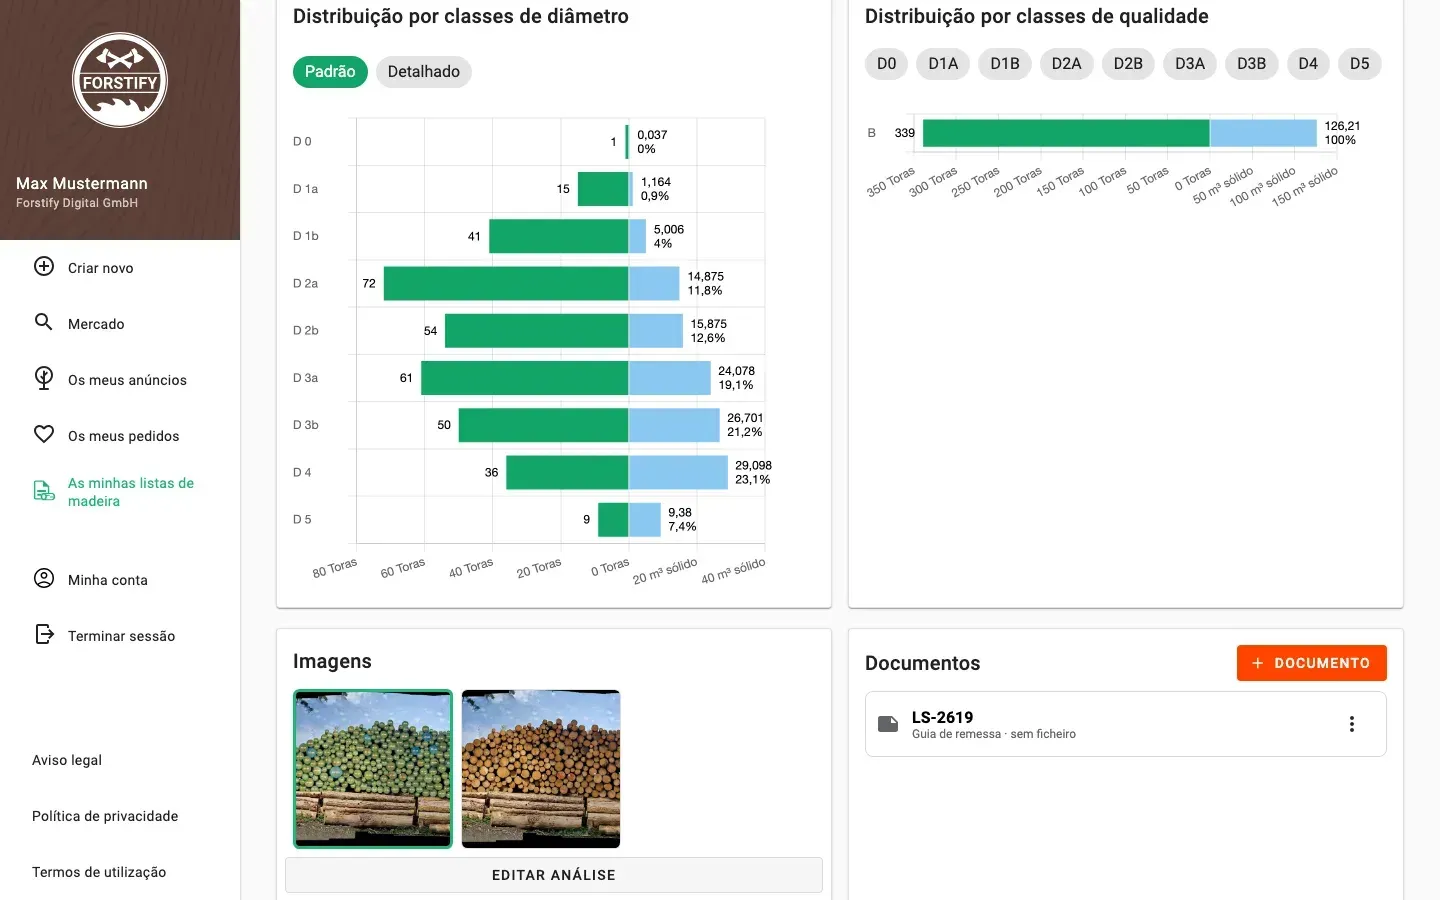Image resolution: width=1440 pixels, height=900 pixels.
Task: Select the D3A quality class chip
Action: point(1190,64)
